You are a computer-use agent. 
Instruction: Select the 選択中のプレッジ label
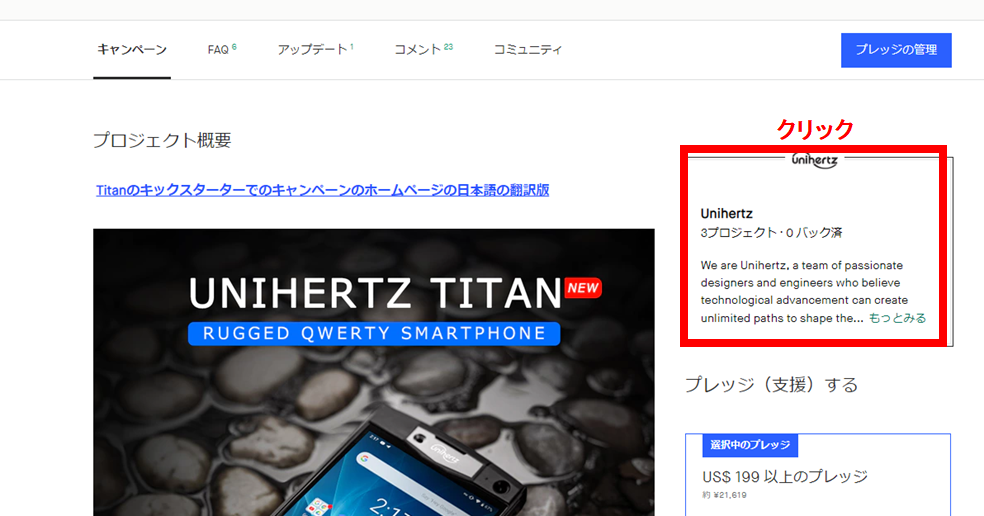pos(750,445)
